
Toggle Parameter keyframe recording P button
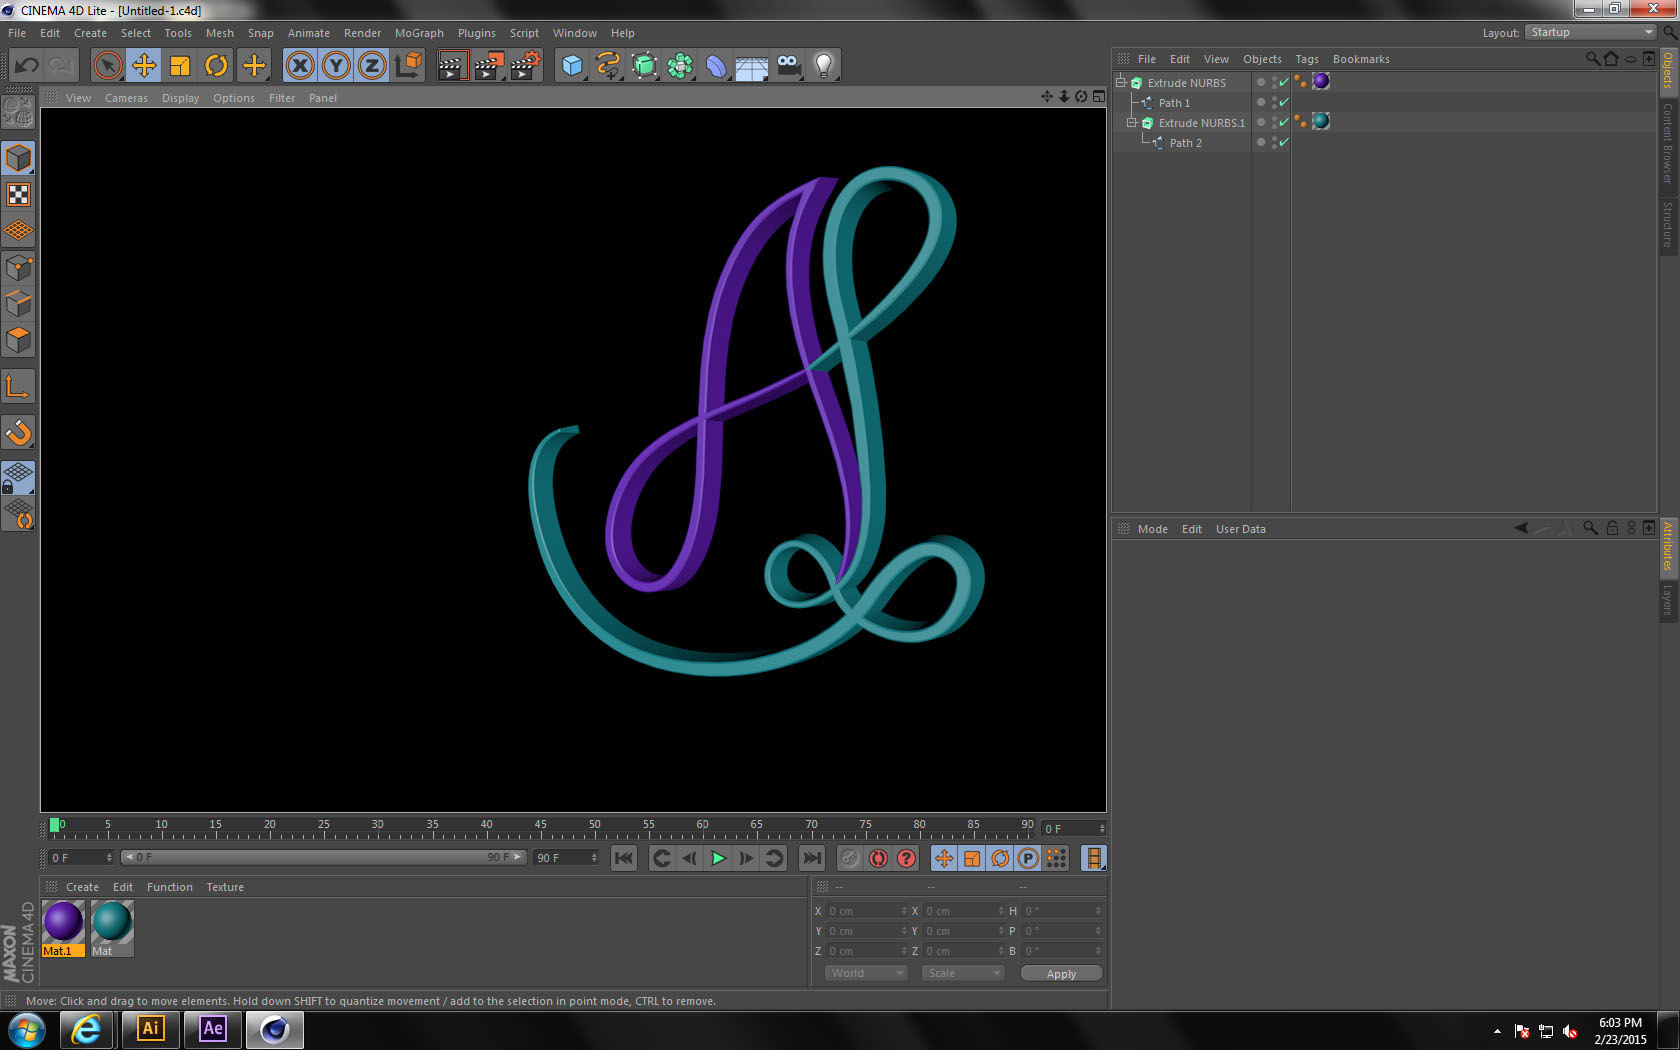[1027, 858]
